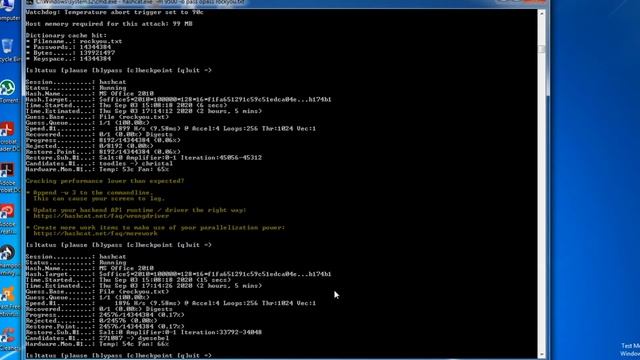Launch the Ashampoo desktop shortcut

(x=9, y=260)
